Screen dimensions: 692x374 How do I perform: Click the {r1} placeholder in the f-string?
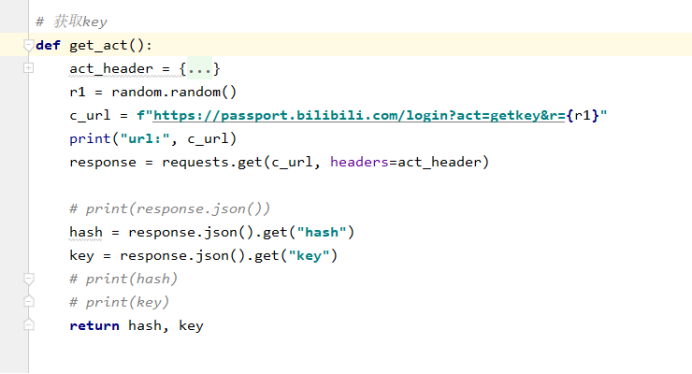(583, 116)
